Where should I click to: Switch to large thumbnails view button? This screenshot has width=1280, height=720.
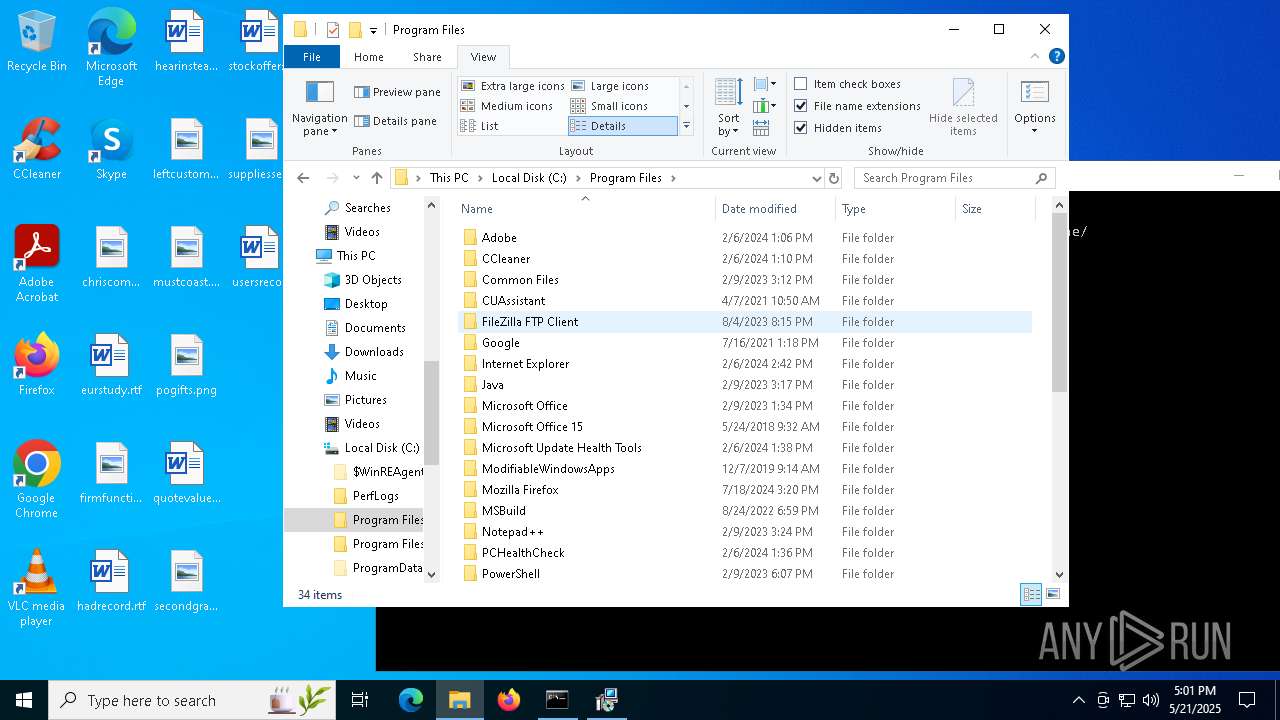1053,594
